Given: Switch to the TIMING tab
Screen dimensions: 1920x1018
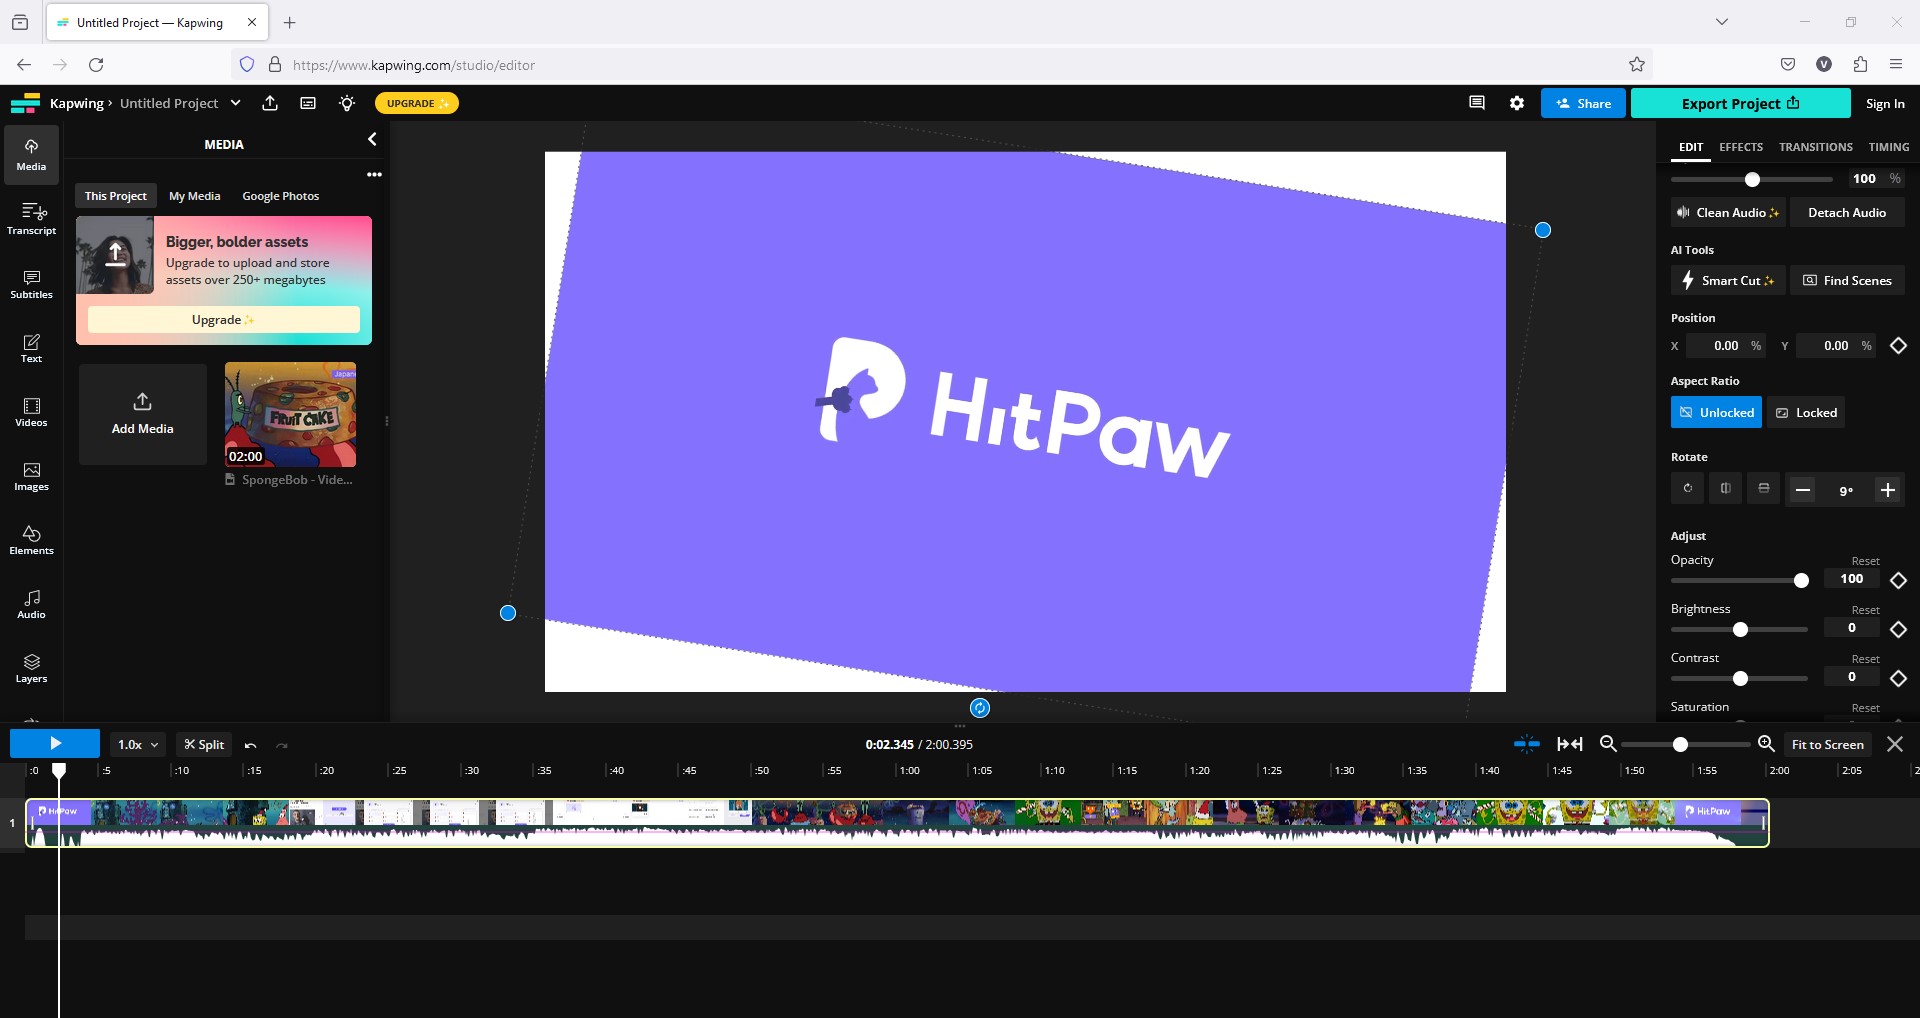Looking at the screenshot, I should pos(1888,147).
